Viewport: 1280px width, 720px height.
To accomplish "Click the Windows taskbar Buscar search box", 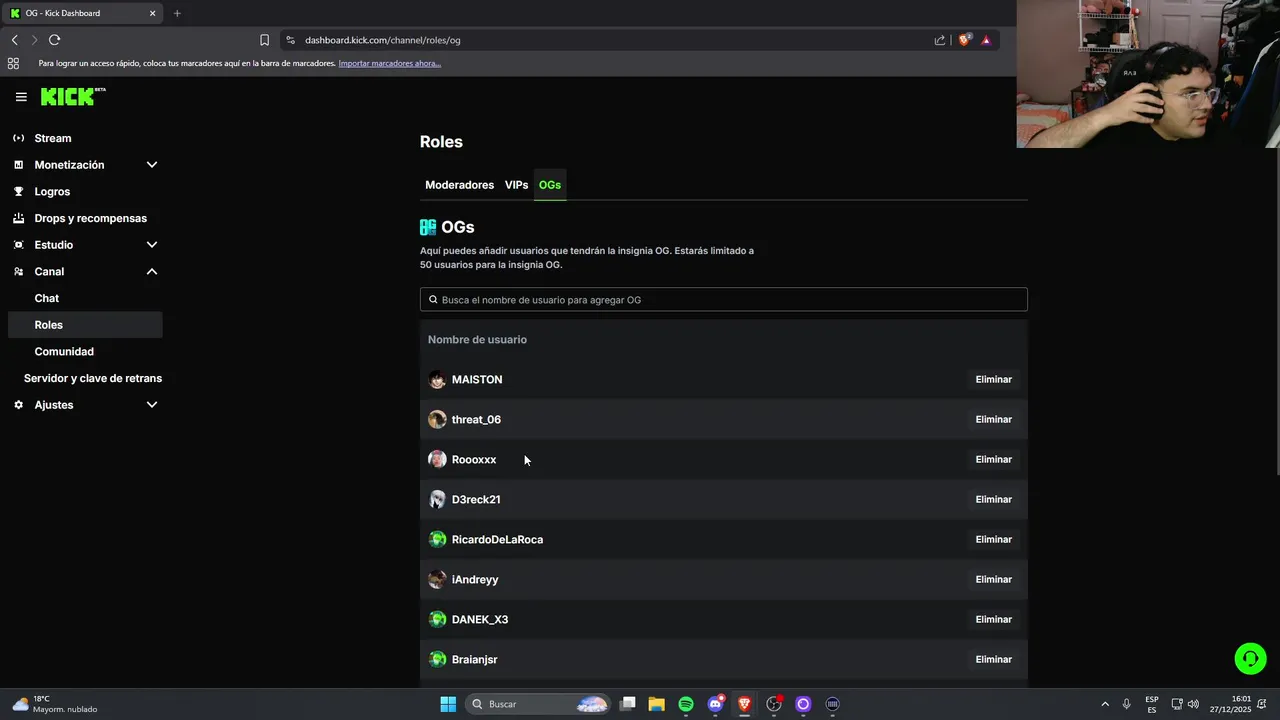I will click(538, 704).
